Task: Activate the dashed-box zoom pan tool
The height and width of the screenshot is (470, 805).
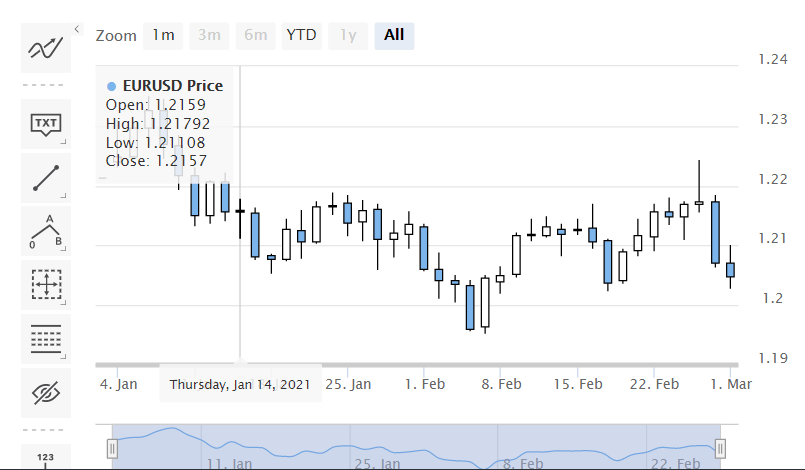Action: point(46,285)
